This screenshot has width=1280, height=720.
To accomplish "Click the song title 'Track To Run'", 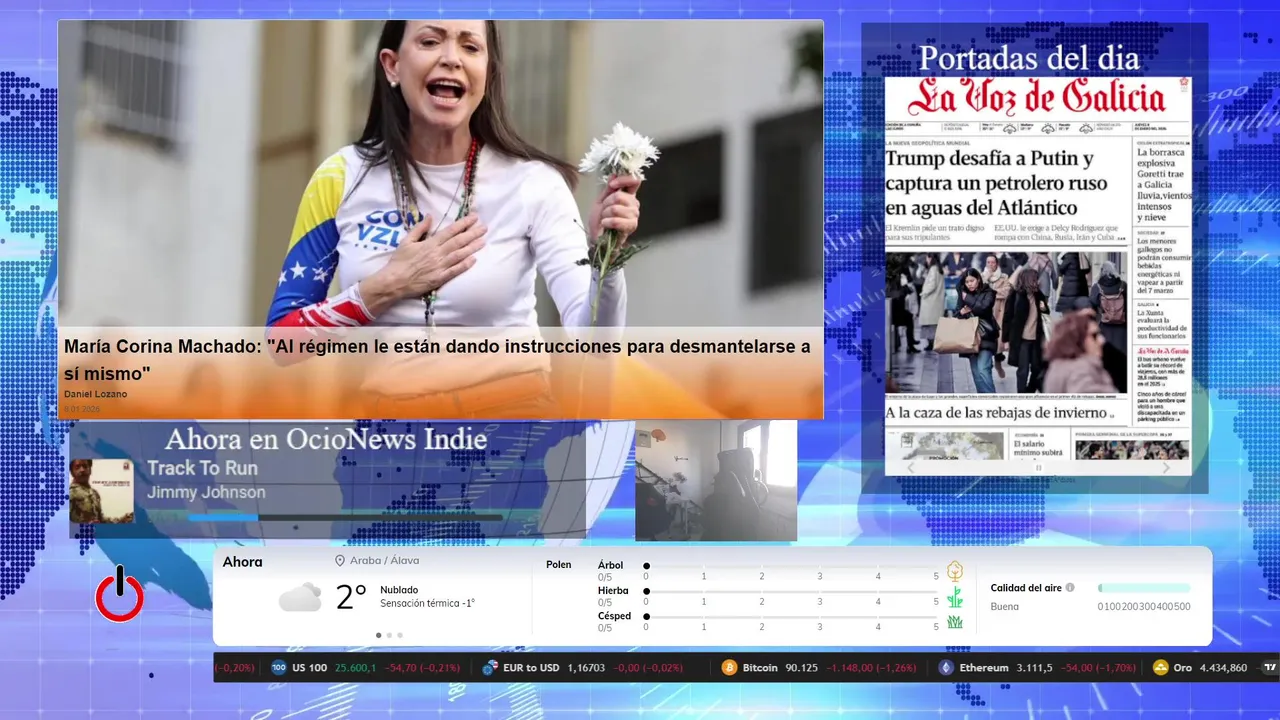I will [x=202, y=468].
